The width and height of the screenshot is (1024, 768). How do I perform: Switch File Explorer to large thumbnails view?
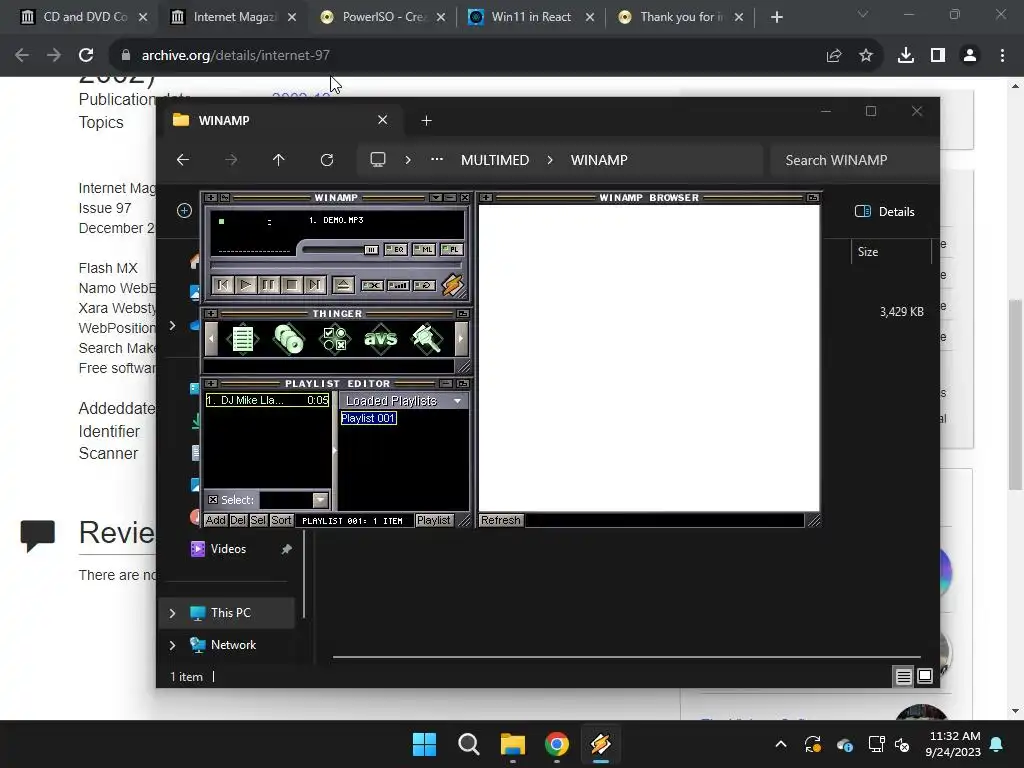[x=925, y=676]
